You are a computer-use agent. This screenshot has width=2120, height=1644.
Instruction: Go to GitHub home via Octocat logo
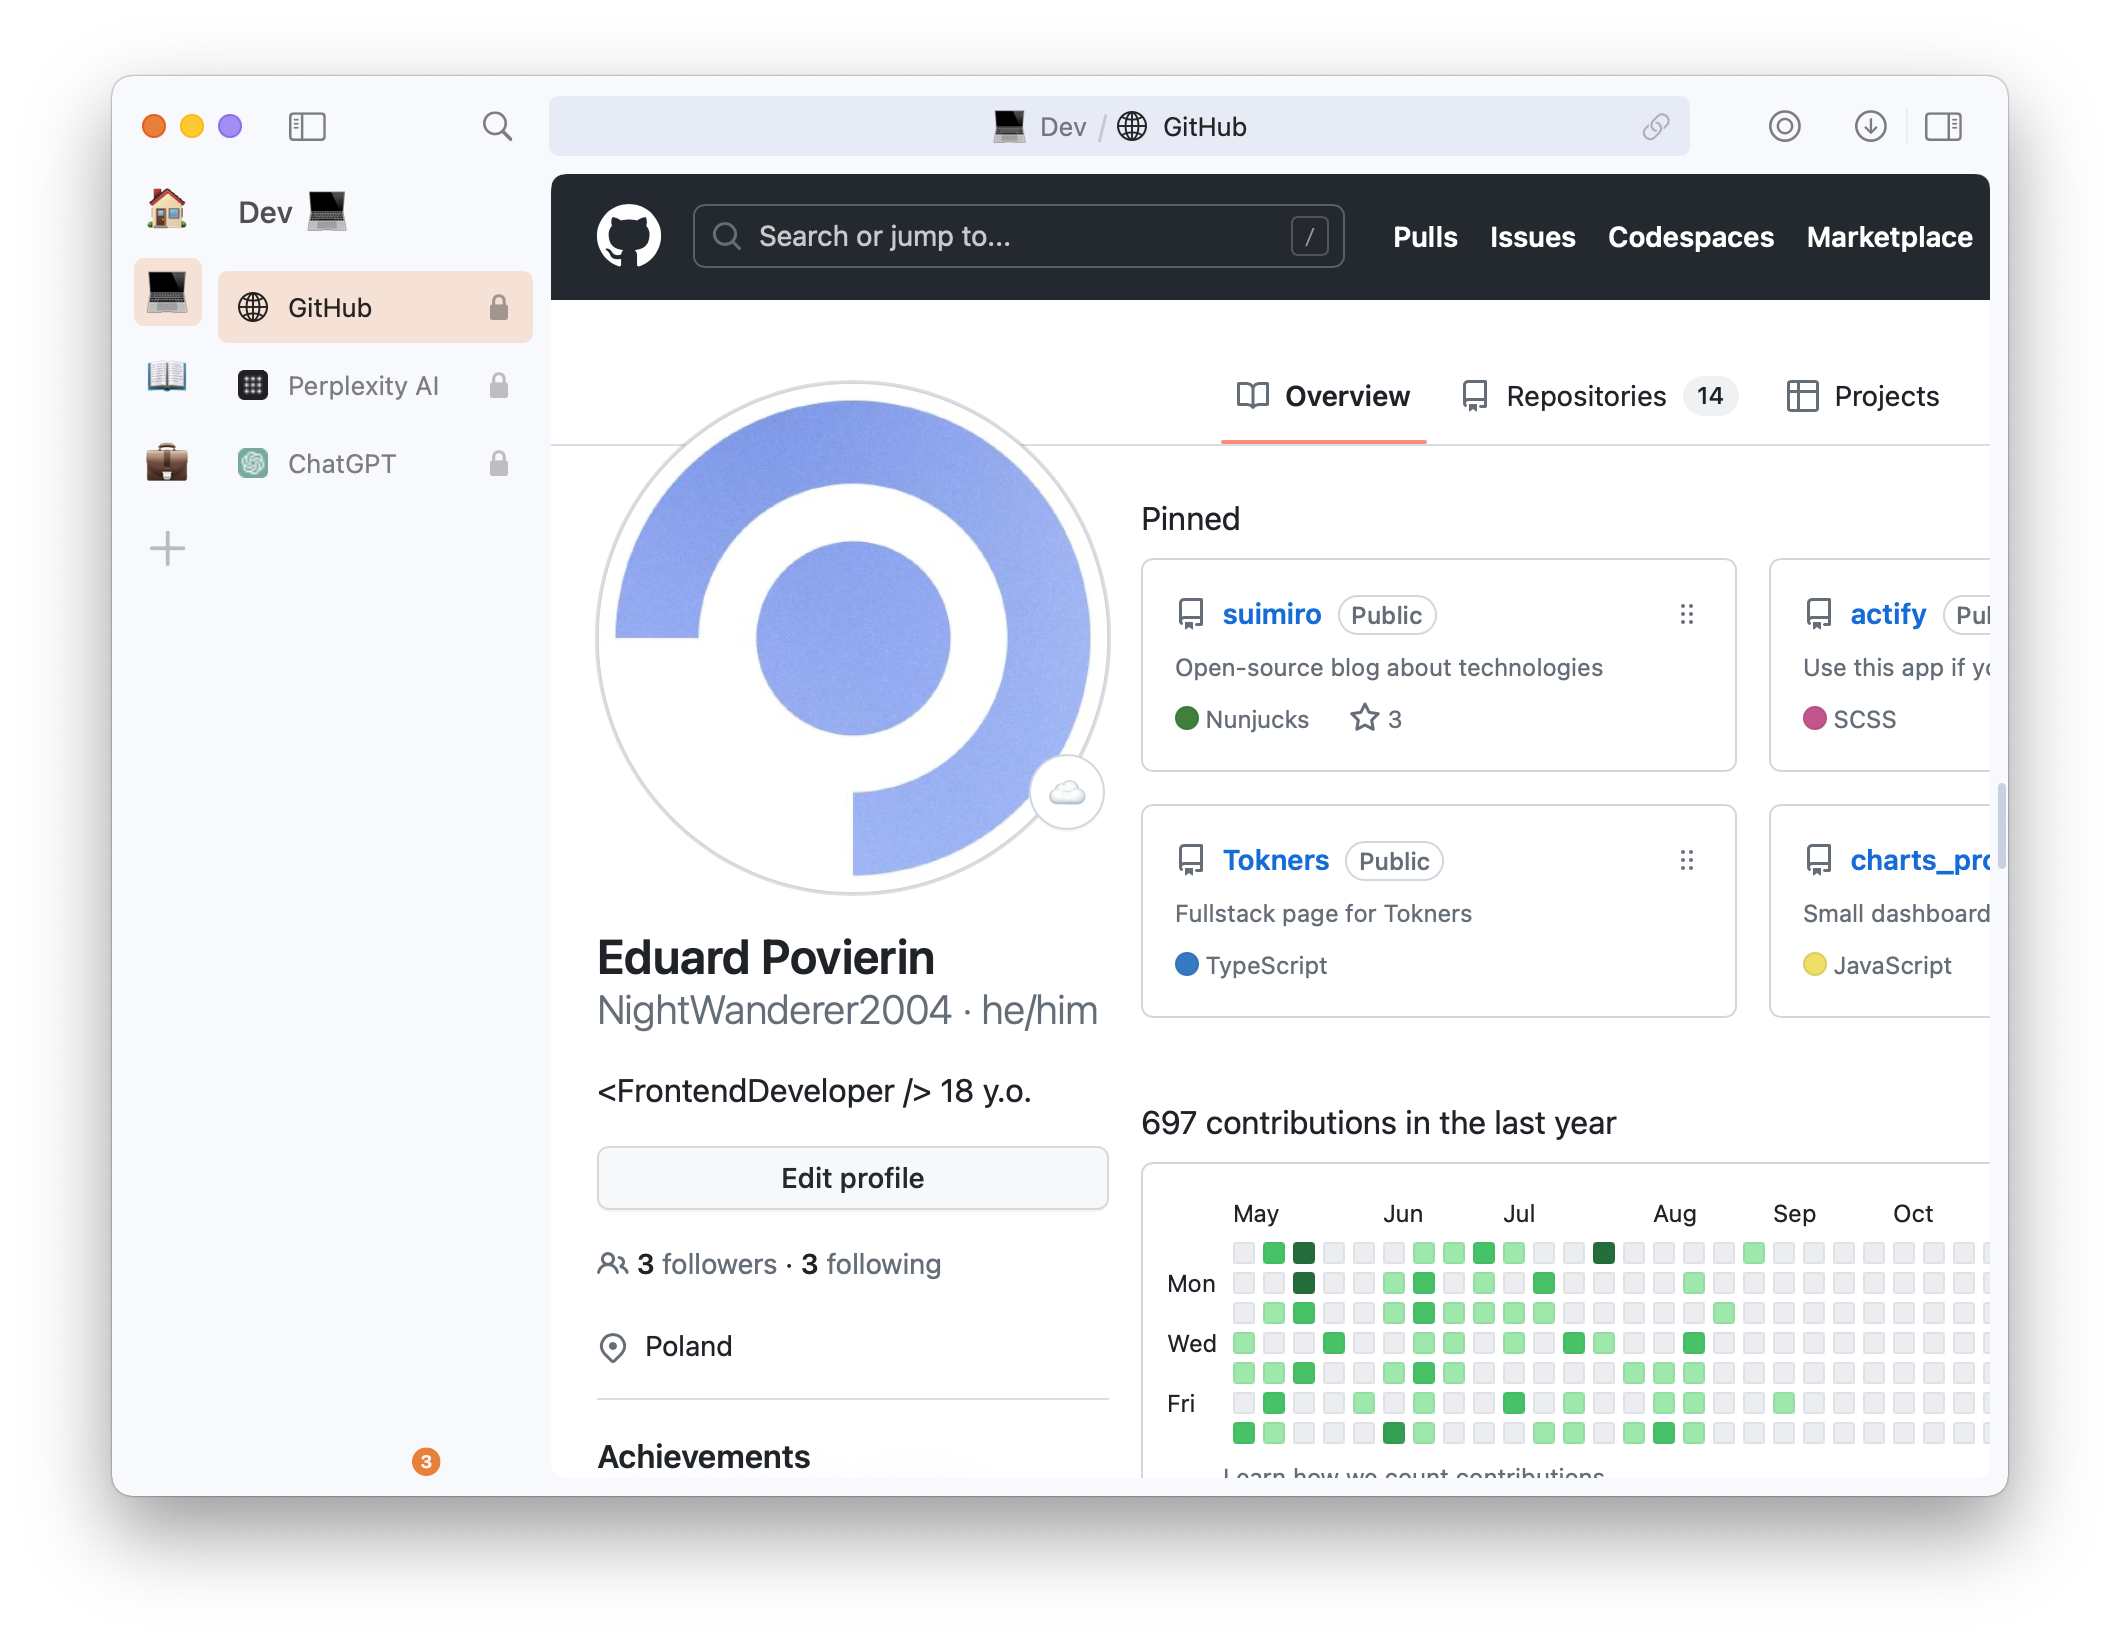click(x=629, y=237)
